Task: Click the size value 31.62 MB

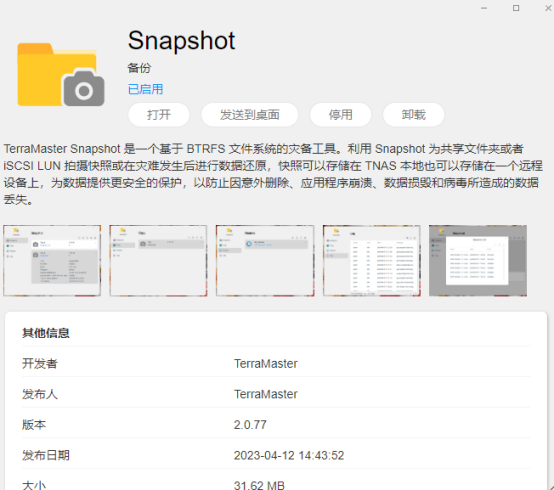Action: pyautogui.click(x=259, y=485)
